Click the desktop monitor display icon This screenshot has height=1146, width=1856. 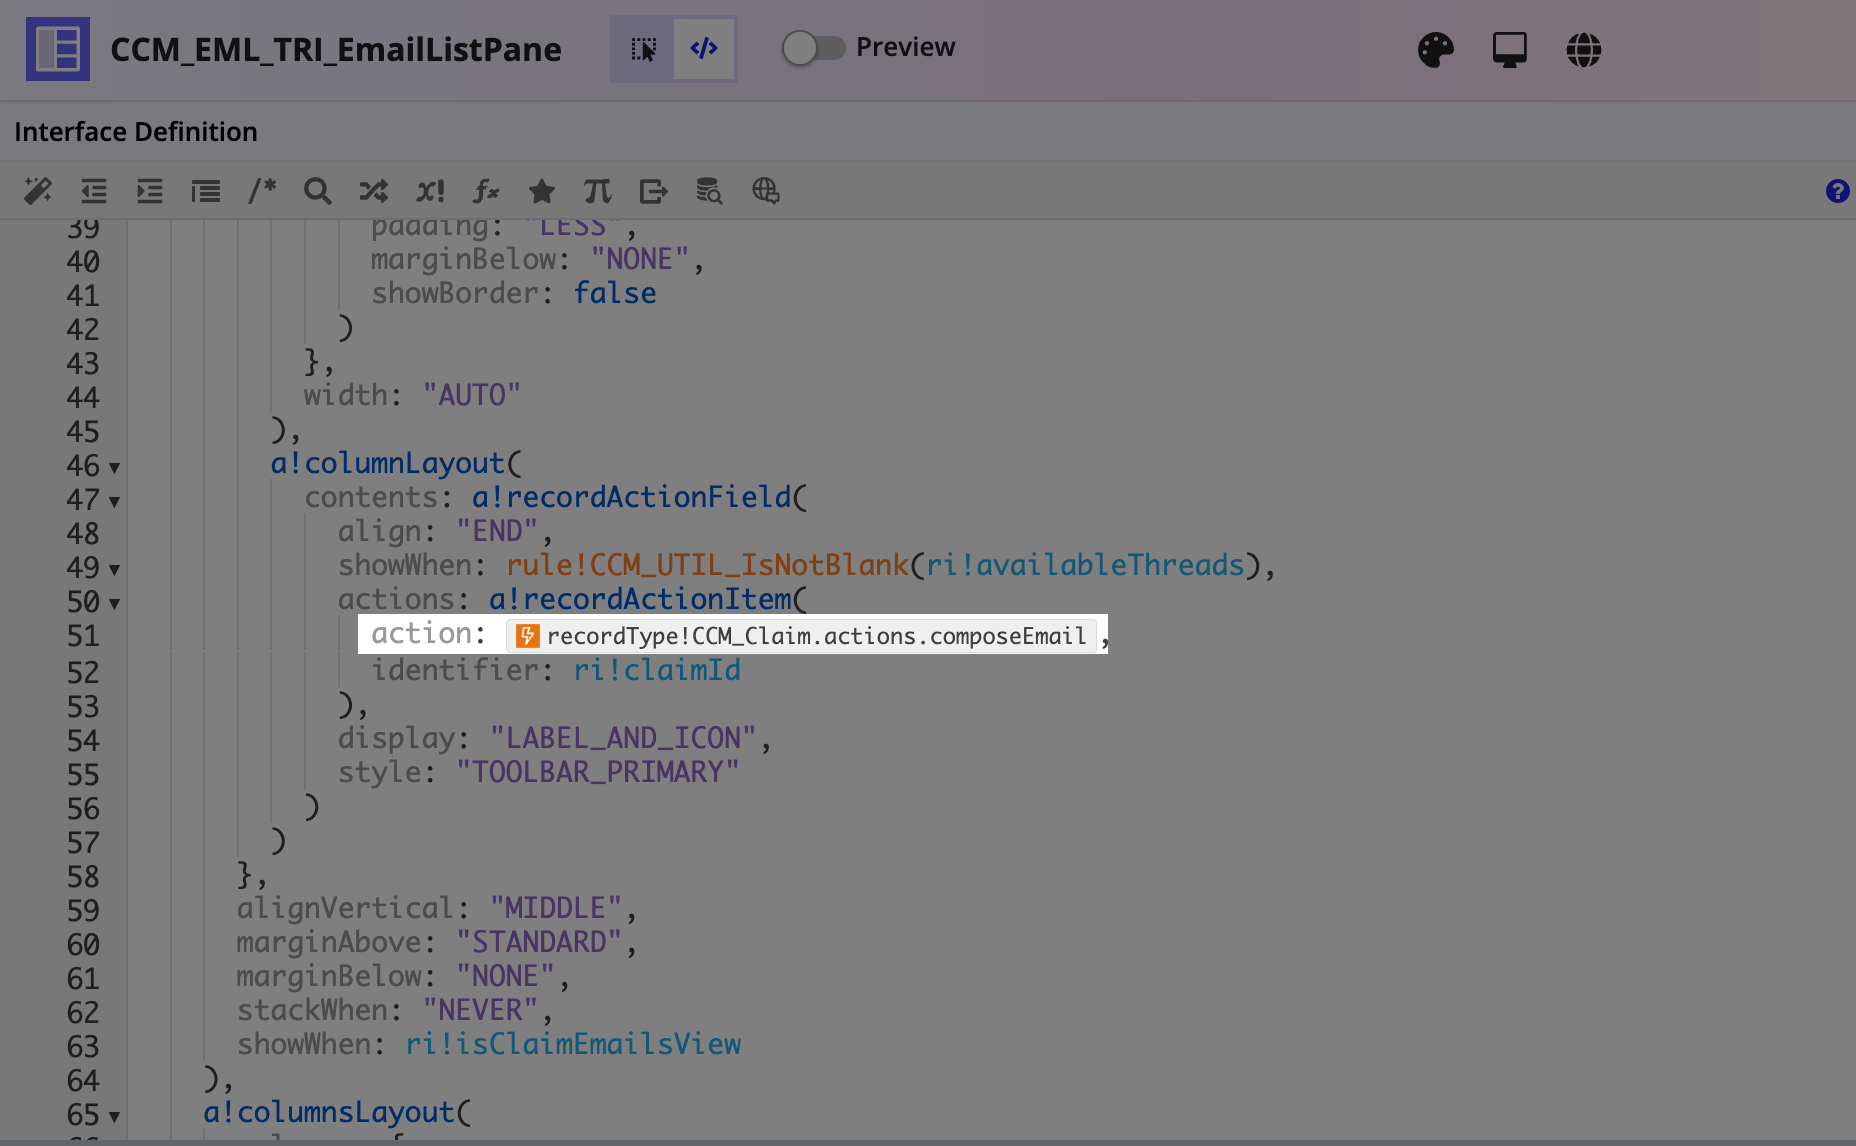tap(1509, 49)
